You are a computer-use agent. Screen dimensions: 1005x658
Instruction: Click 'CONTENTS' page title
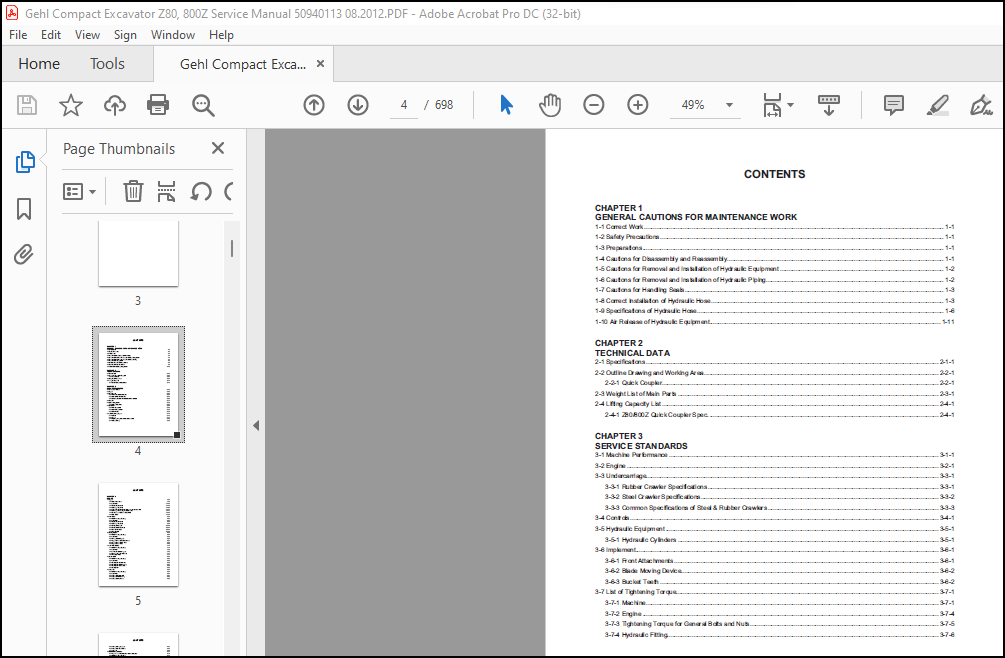tap(774, 174)
